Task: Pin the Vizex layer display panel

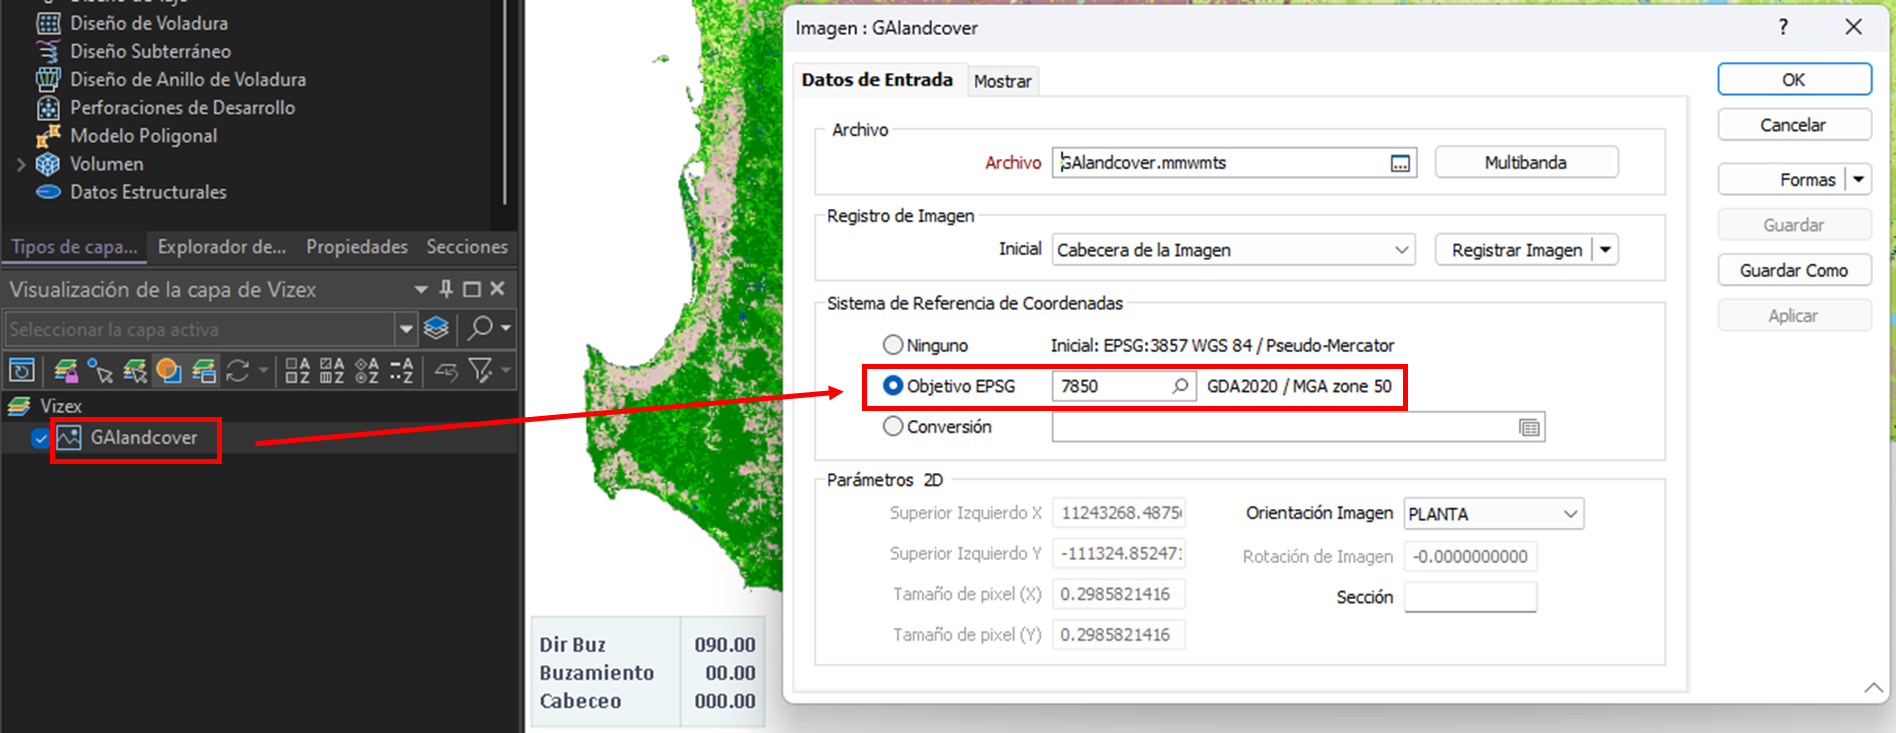Action: click(x=446, y=289)
